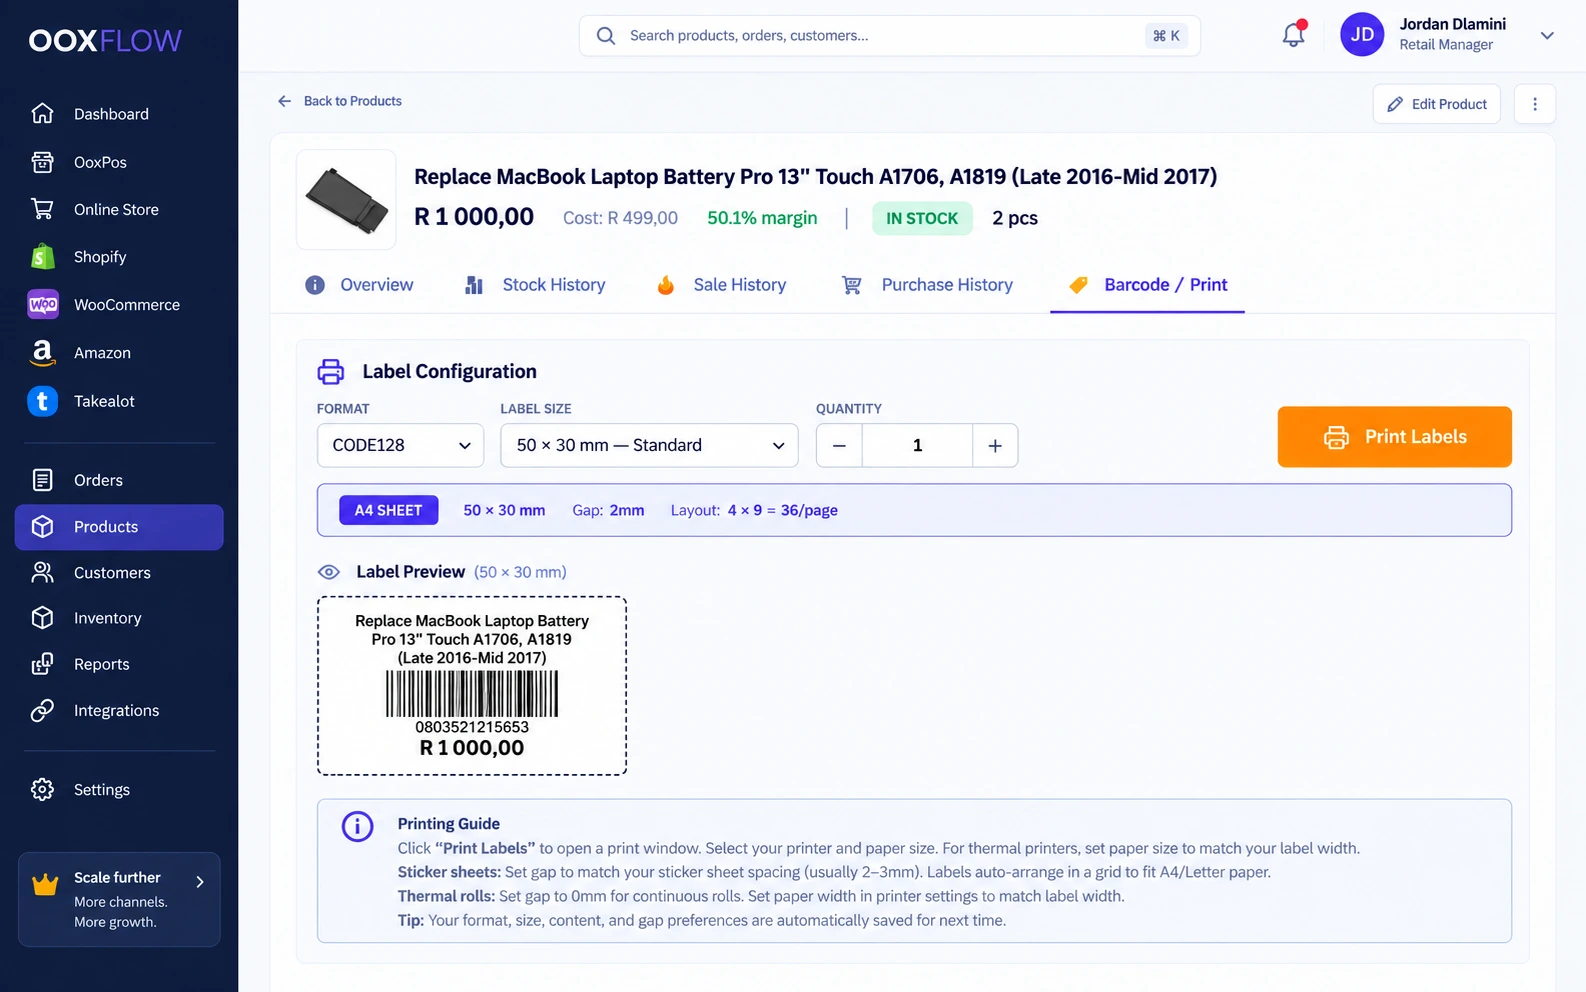
Task: Open the Takealot channel icon
Action: (42, 401)
